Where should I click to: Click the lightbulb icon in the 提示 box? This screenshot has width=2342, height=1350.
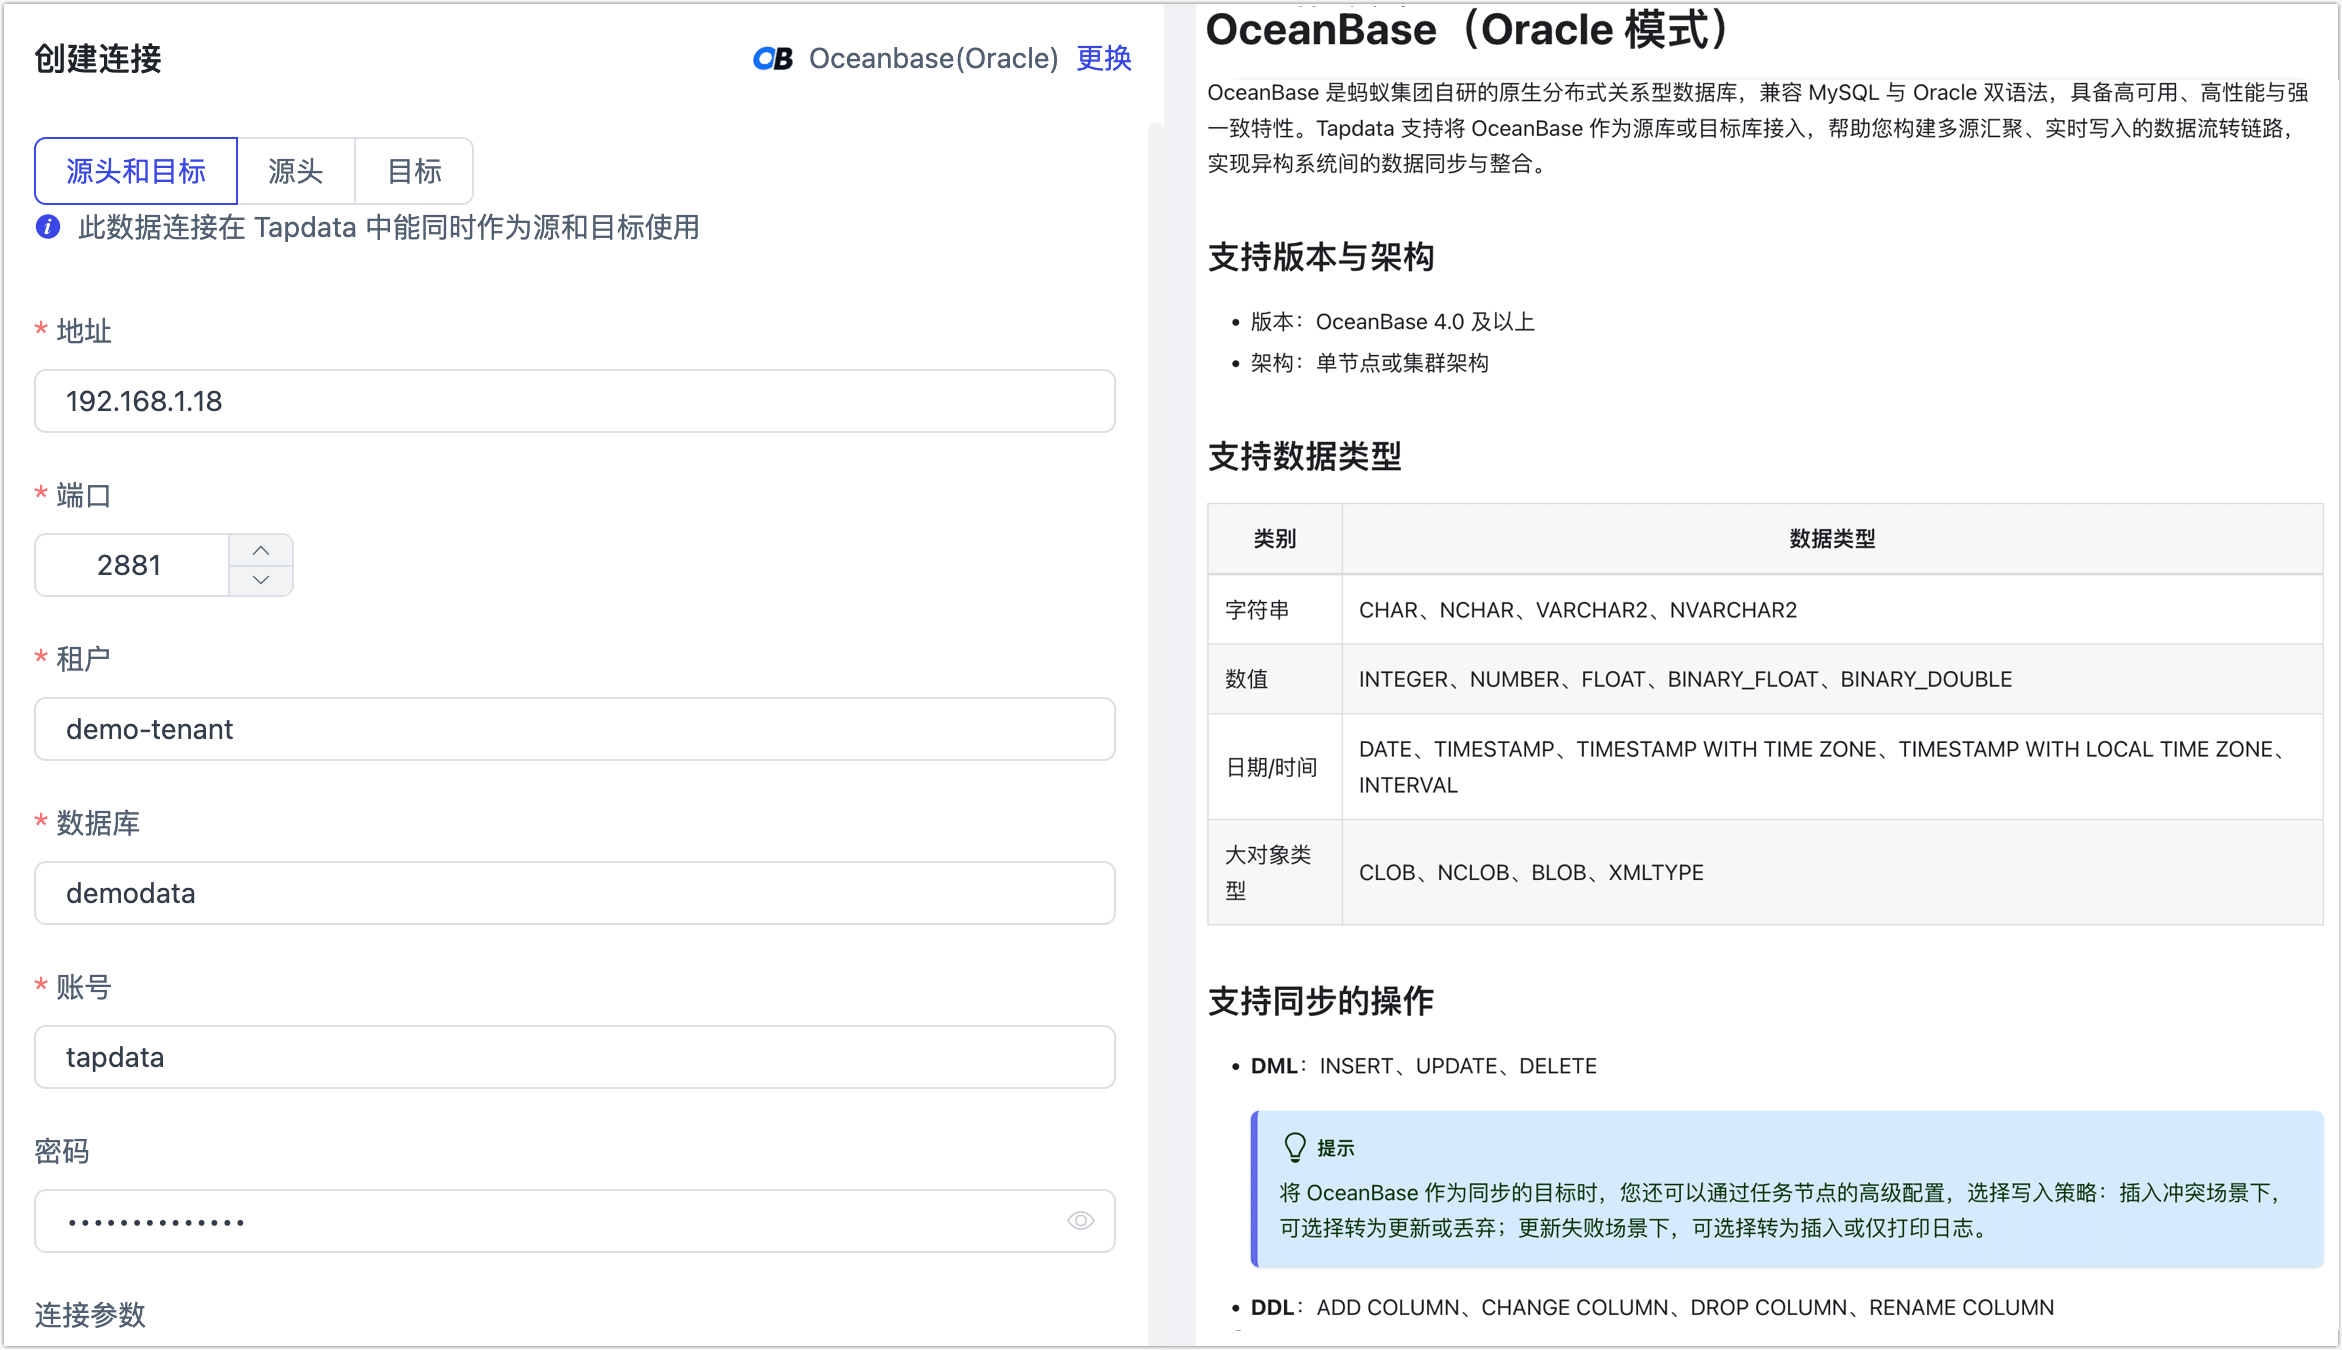click(x=1297, y=1146)
